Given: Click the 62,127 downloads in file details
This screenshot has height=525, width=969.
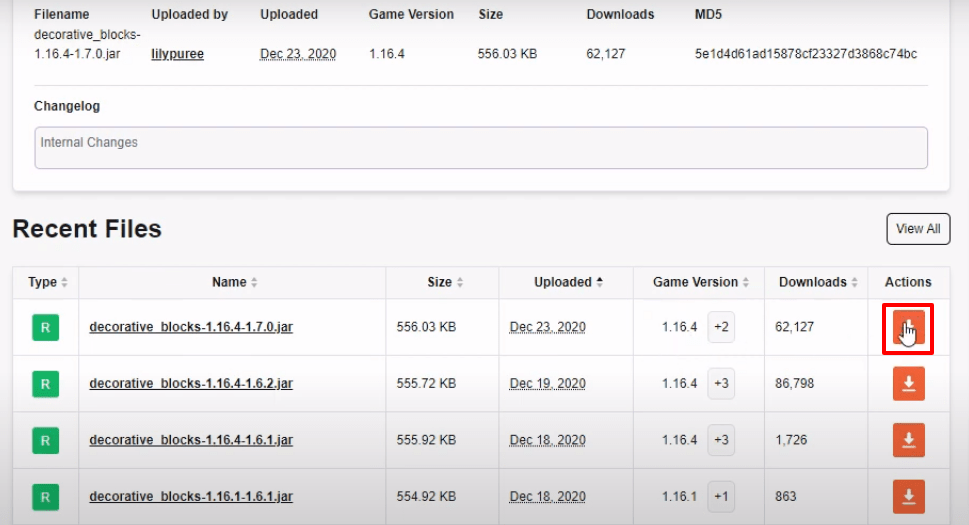Looking at the screenshot, I should pyautogui.click(x=606, y=54).
